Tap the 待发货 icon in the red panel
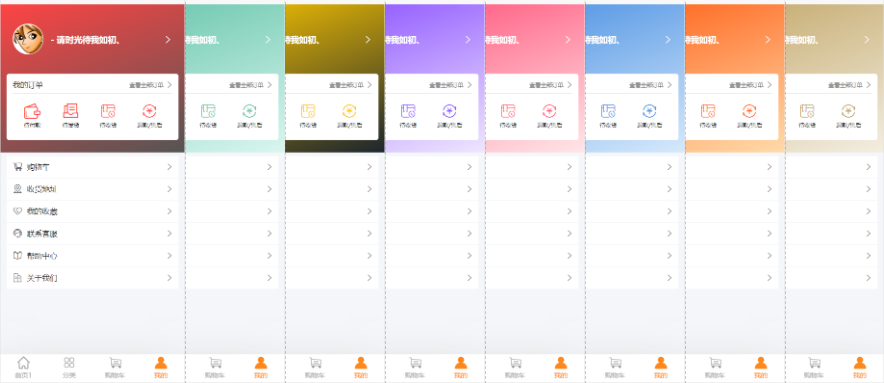The height and width of the screenshot is (383, 884). tap(70, 111)
